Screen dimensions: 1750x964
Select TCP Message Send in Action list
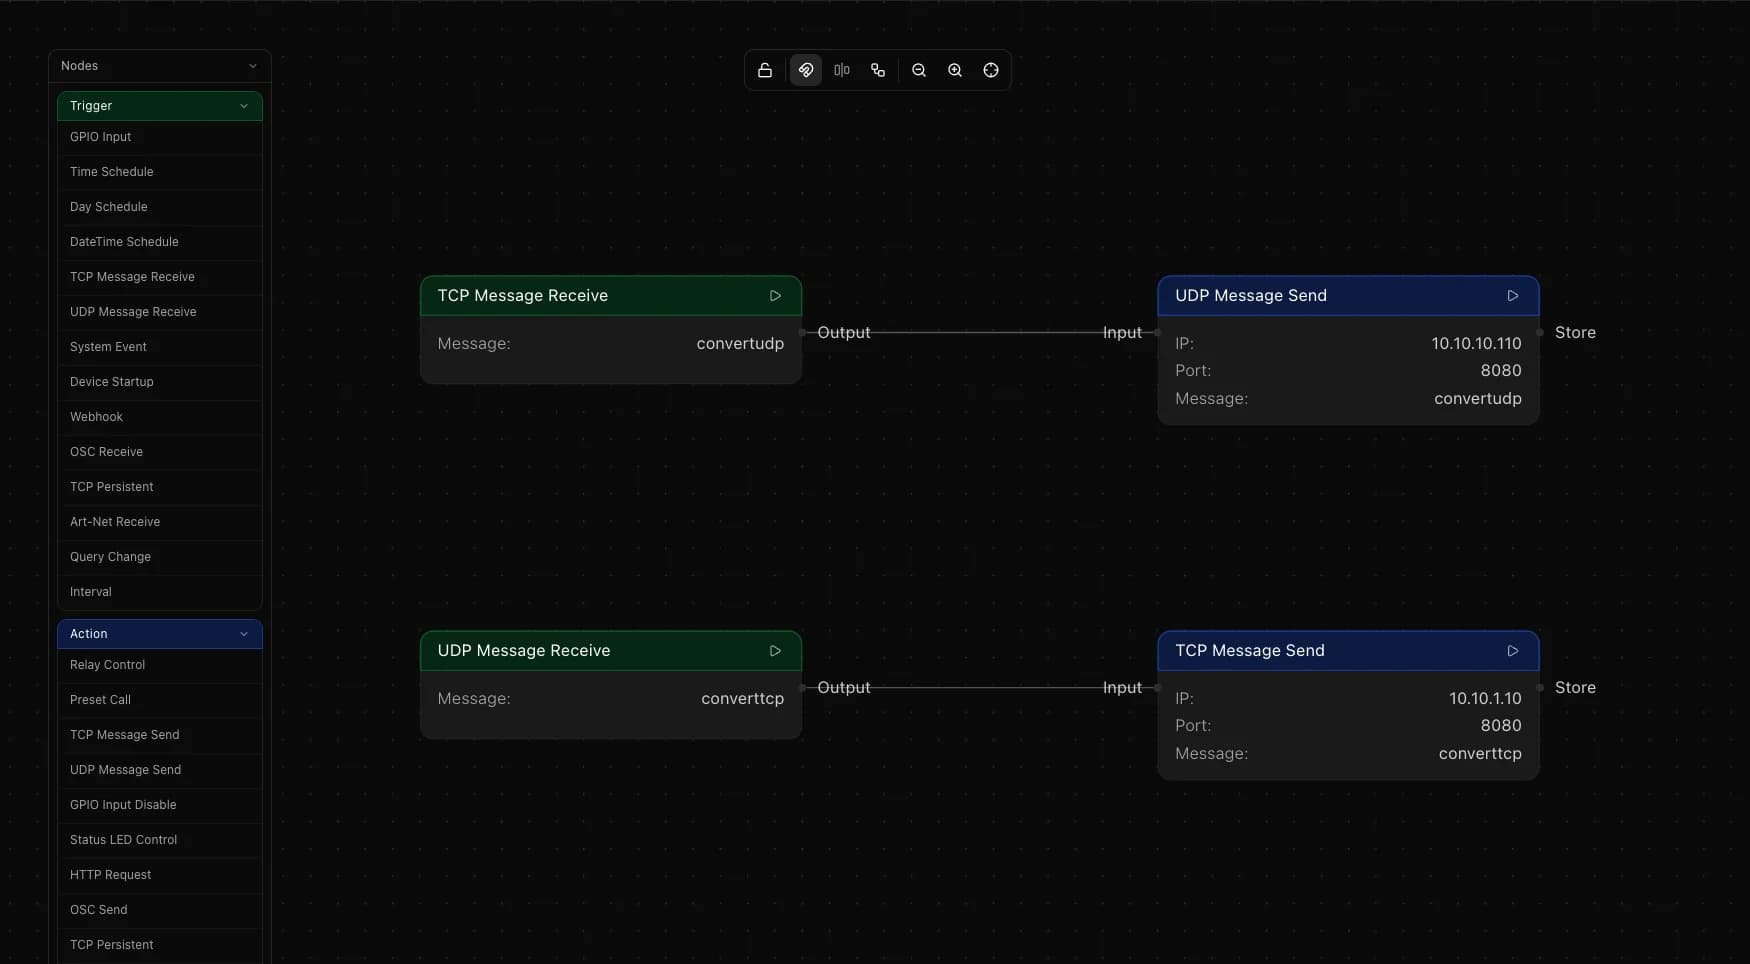tap(160, 735)
